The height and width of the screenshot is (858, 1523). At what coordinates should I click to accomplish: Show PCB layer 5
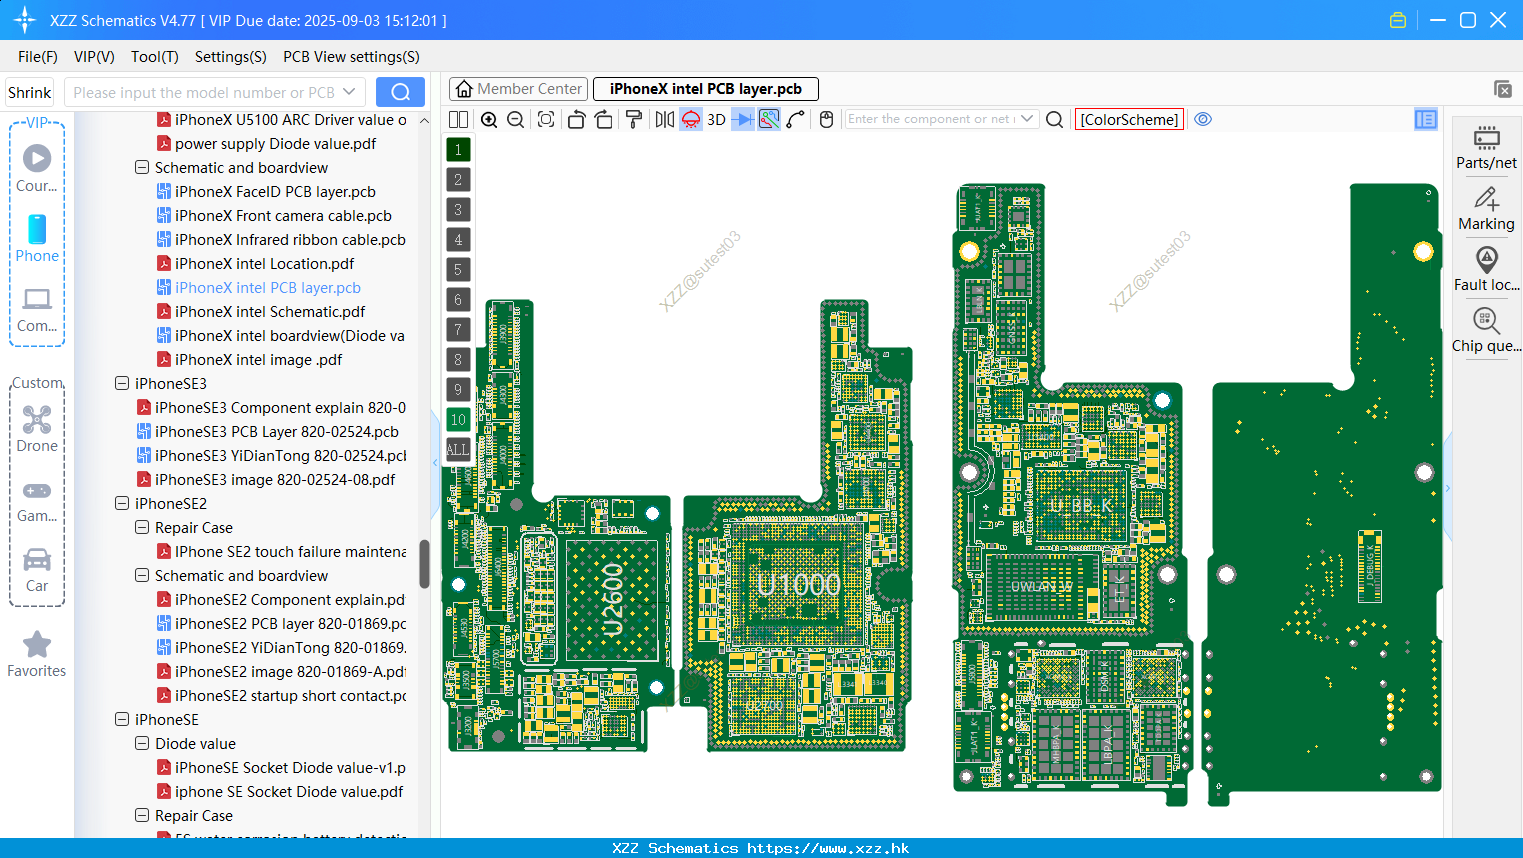(458, 269)
